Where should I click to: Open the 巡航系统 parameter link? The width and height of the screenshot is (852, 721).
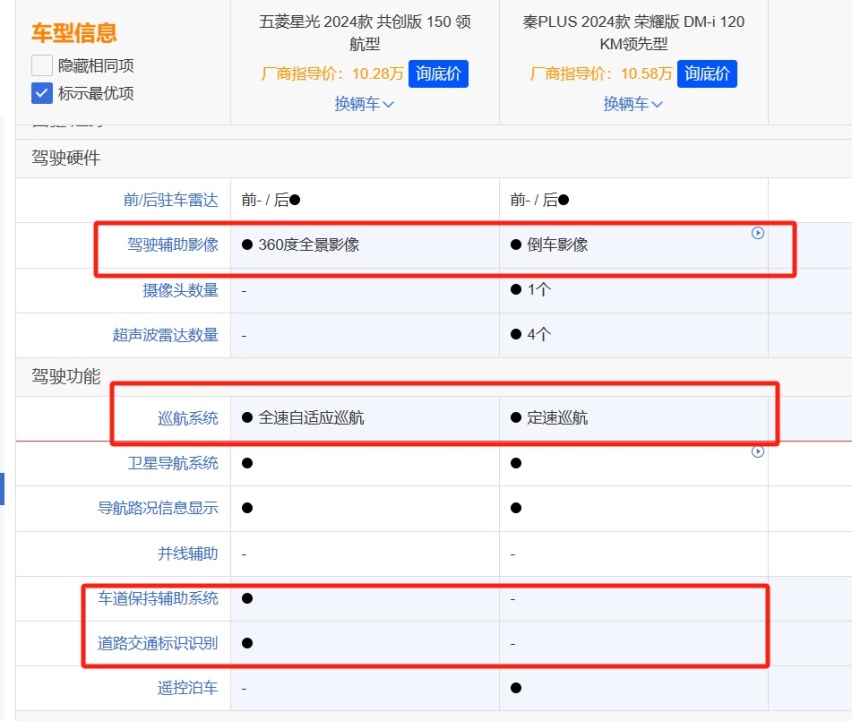coord(188,418)
